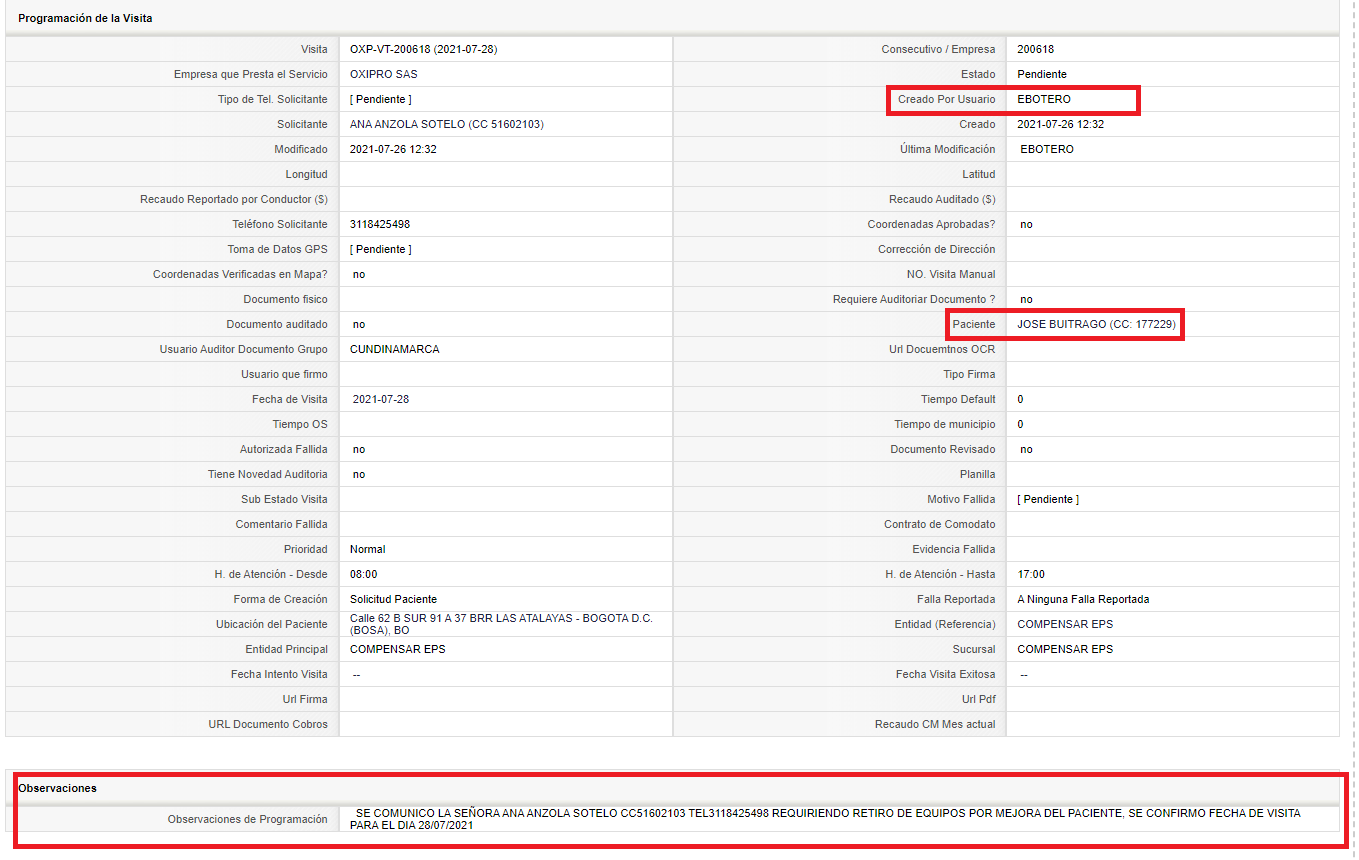Click Prioridad value 'Normal'
The image size is (1359, 860).
[x=367, y=549]
